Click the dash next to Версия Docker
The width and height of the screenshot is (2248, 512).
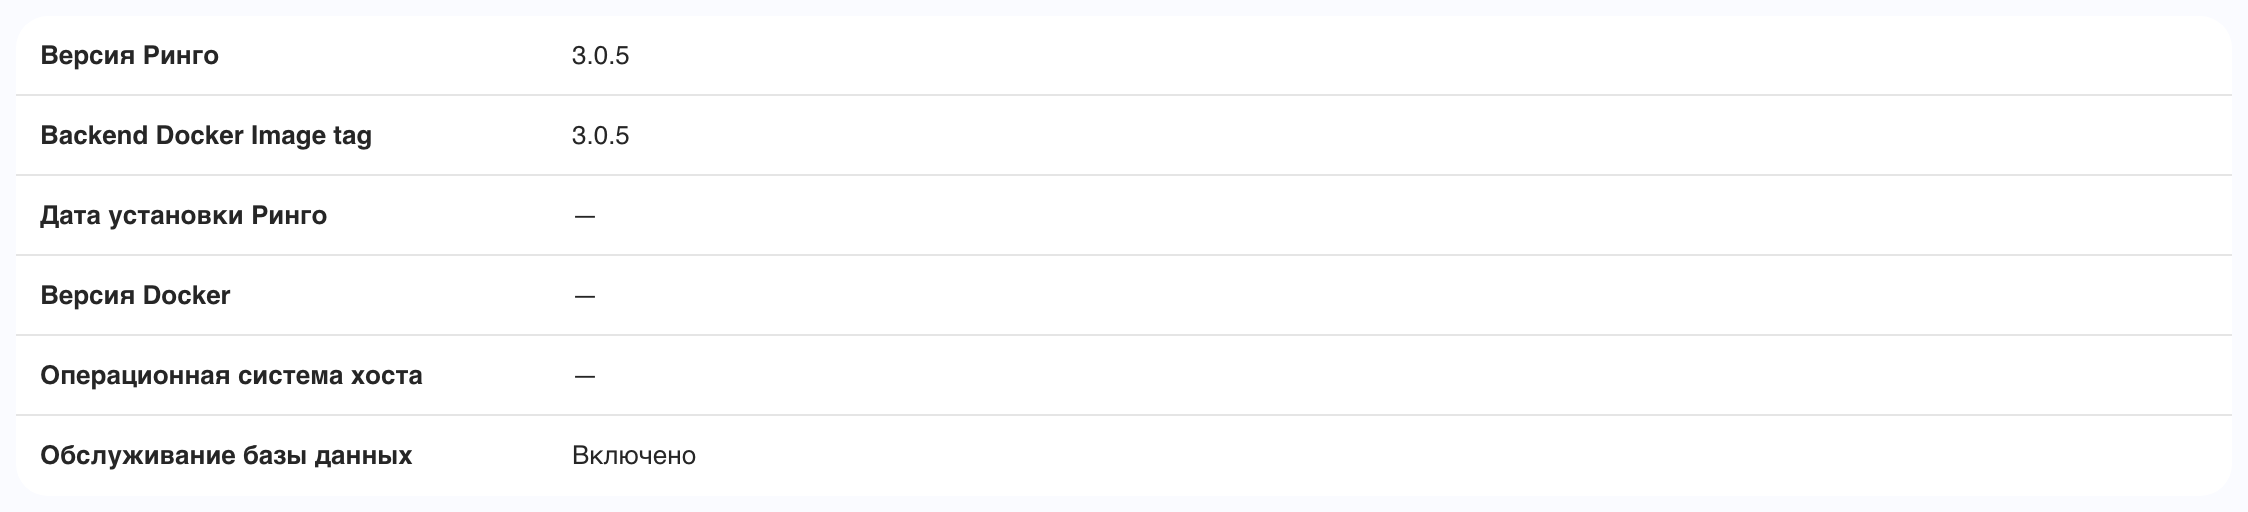(x=585, y=296)
